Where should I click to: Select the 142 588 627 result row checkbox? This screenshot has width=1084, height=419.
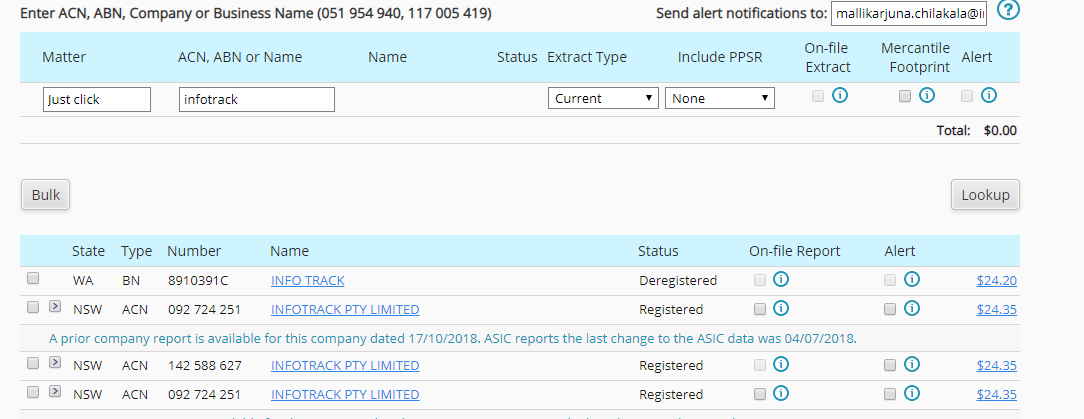pos(32,364)
